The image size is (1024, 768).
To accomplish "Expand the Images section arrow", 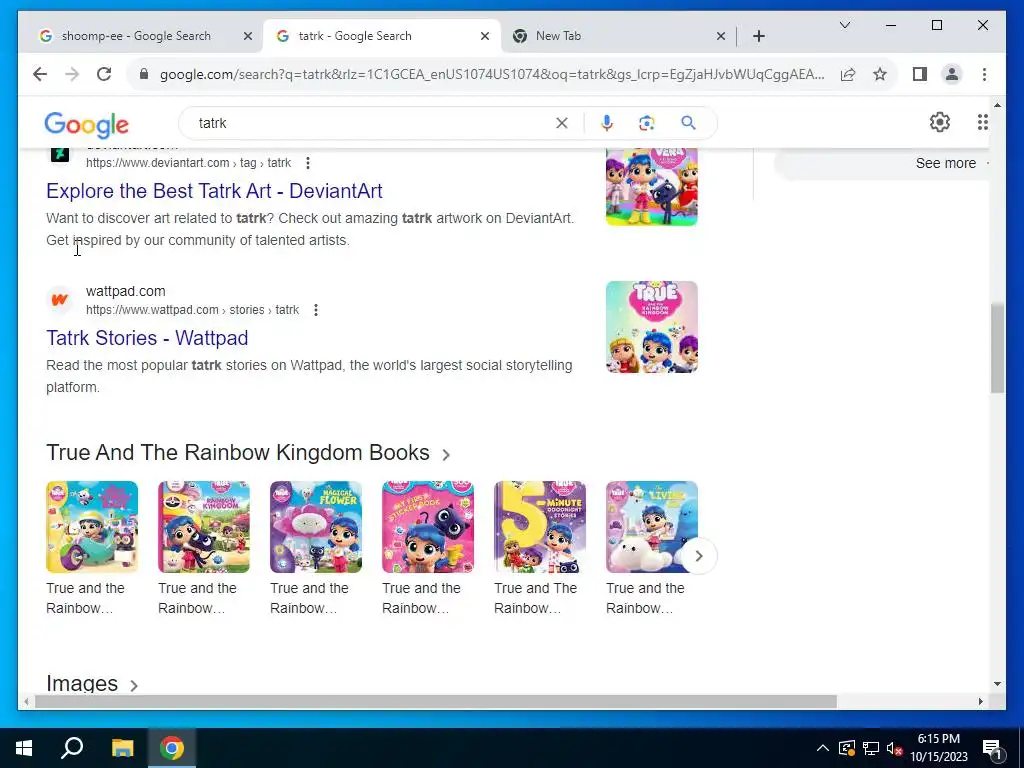I will pyautogui.click(x=134, y=685).
